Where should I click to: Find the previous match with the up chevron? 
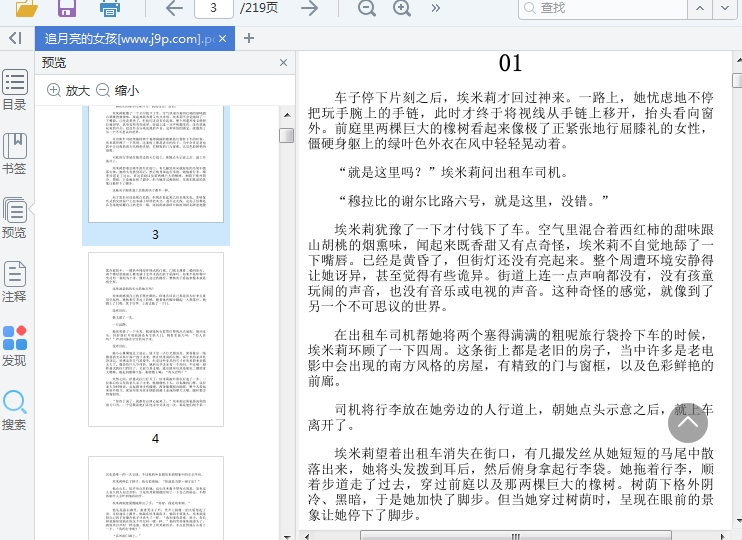pos(700,8)
